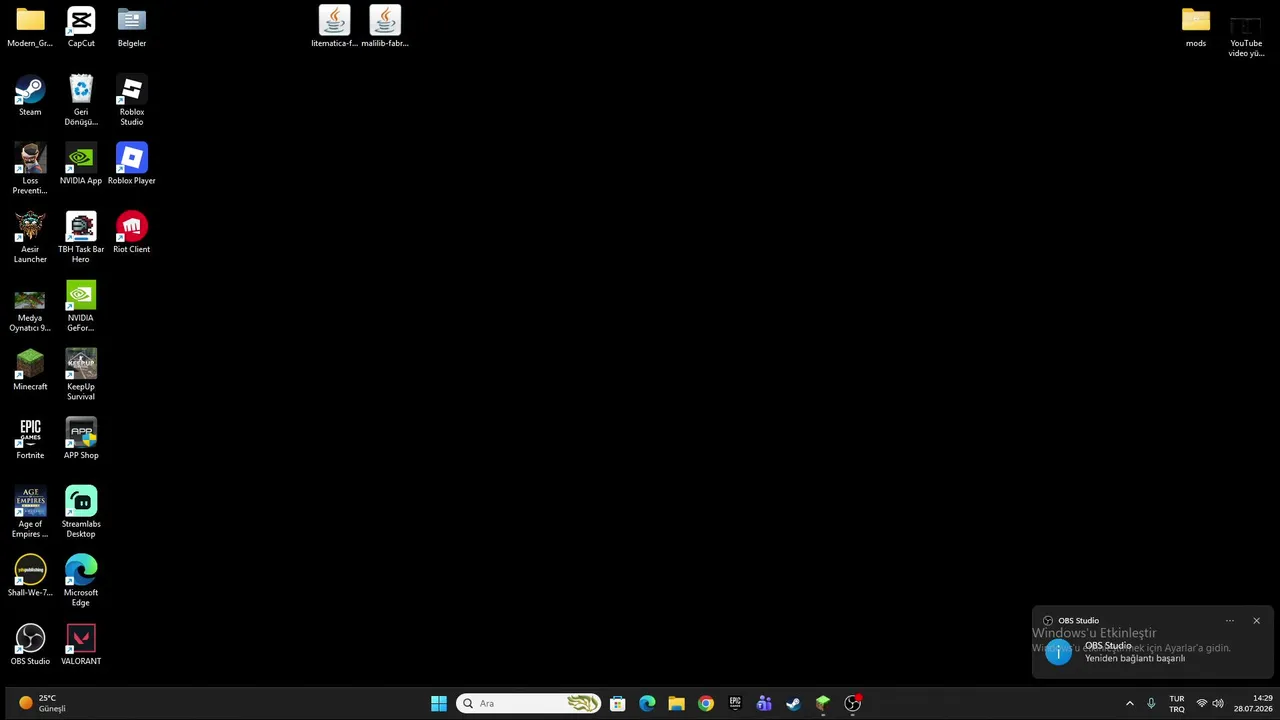Open File Explorer from the taskbar
The height and width of the screenshot is (720, 1280).
[676, 703]
